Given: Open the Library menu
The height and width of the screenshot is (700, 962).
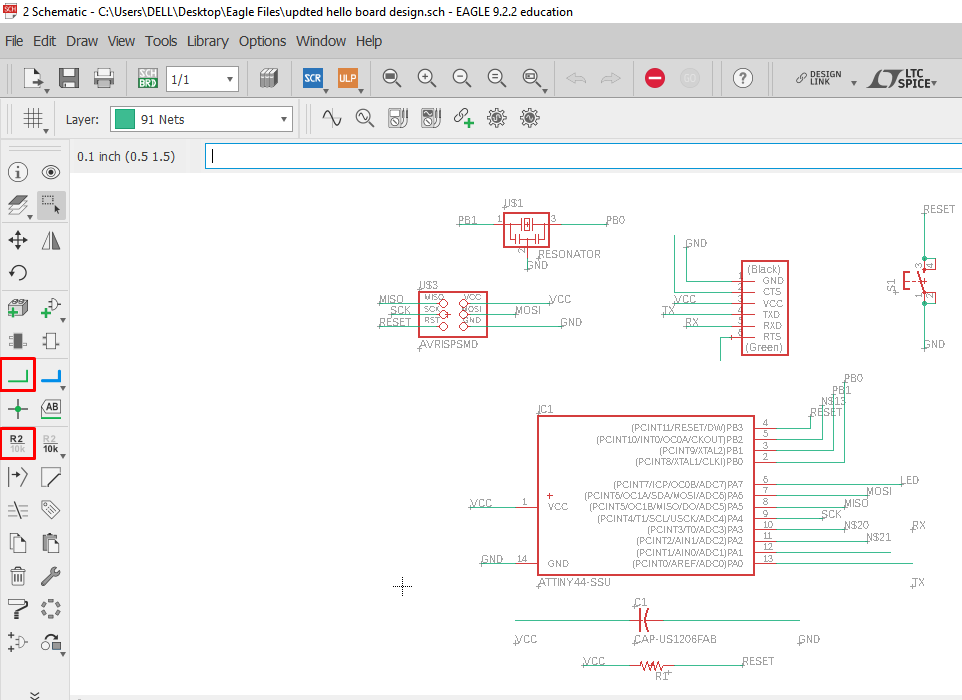Looking at the screenshot, I should click(207, 41).
